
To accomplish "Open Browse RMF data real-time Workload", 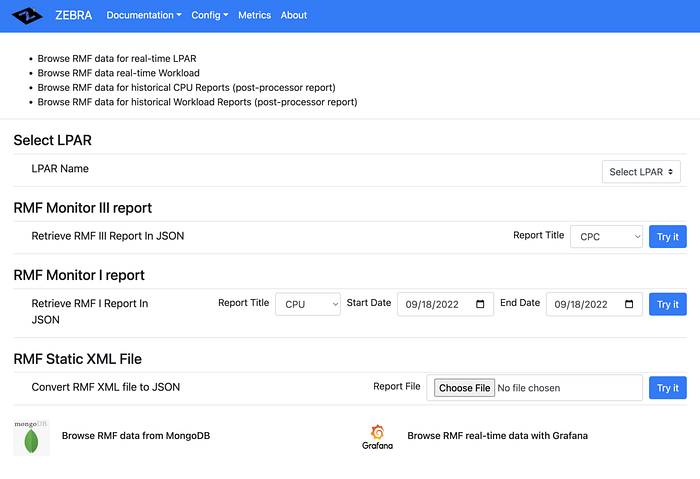I will click(x=118, y=73).
